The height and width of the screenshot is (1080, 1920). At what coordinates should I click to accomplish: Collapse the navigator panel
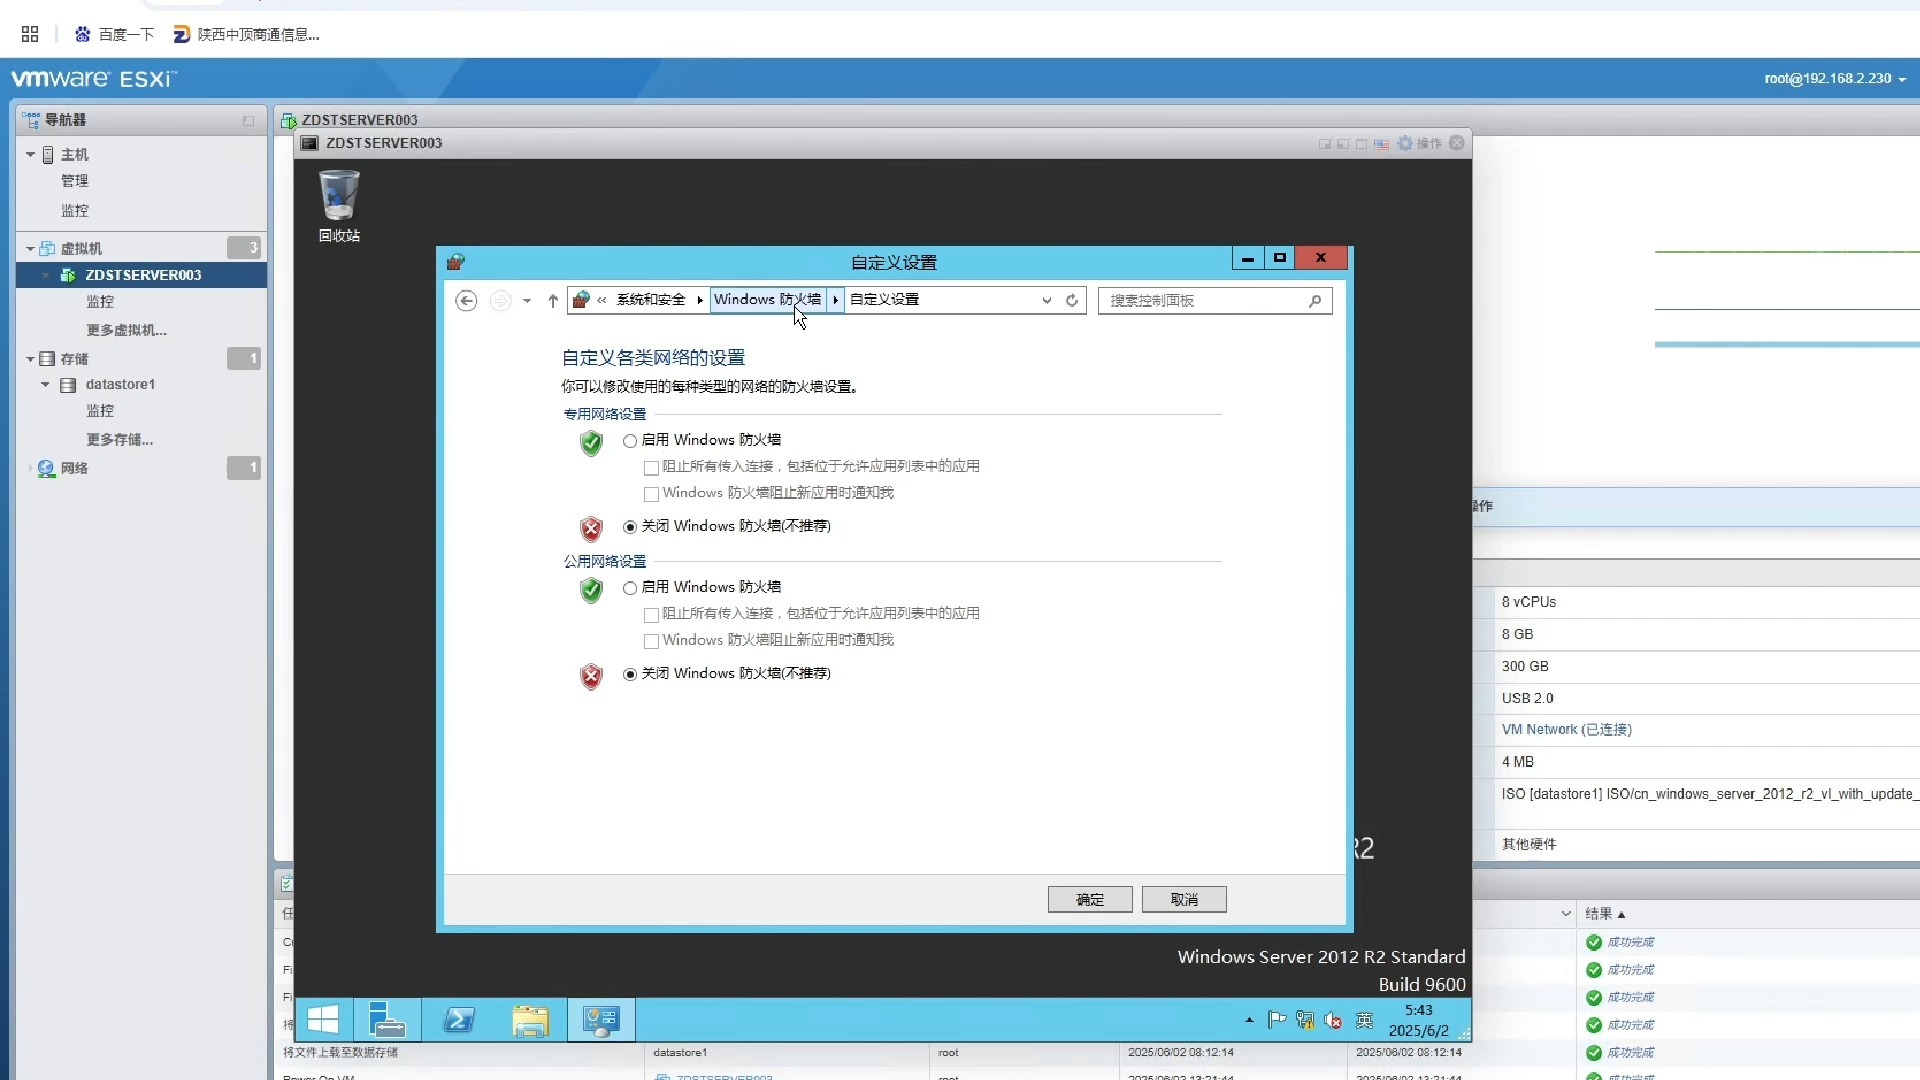tap(248, 120)
